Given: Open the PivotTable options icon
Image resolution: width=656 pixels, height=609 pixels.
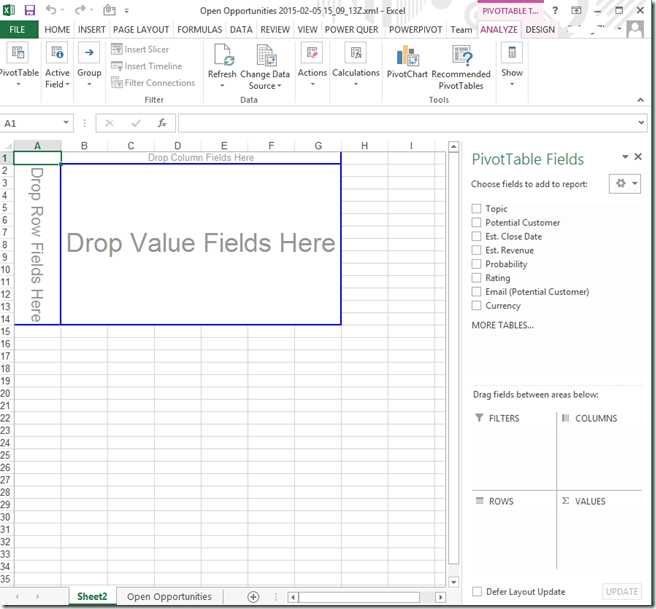Looking at the screenshot, I should tap(18, 53).
